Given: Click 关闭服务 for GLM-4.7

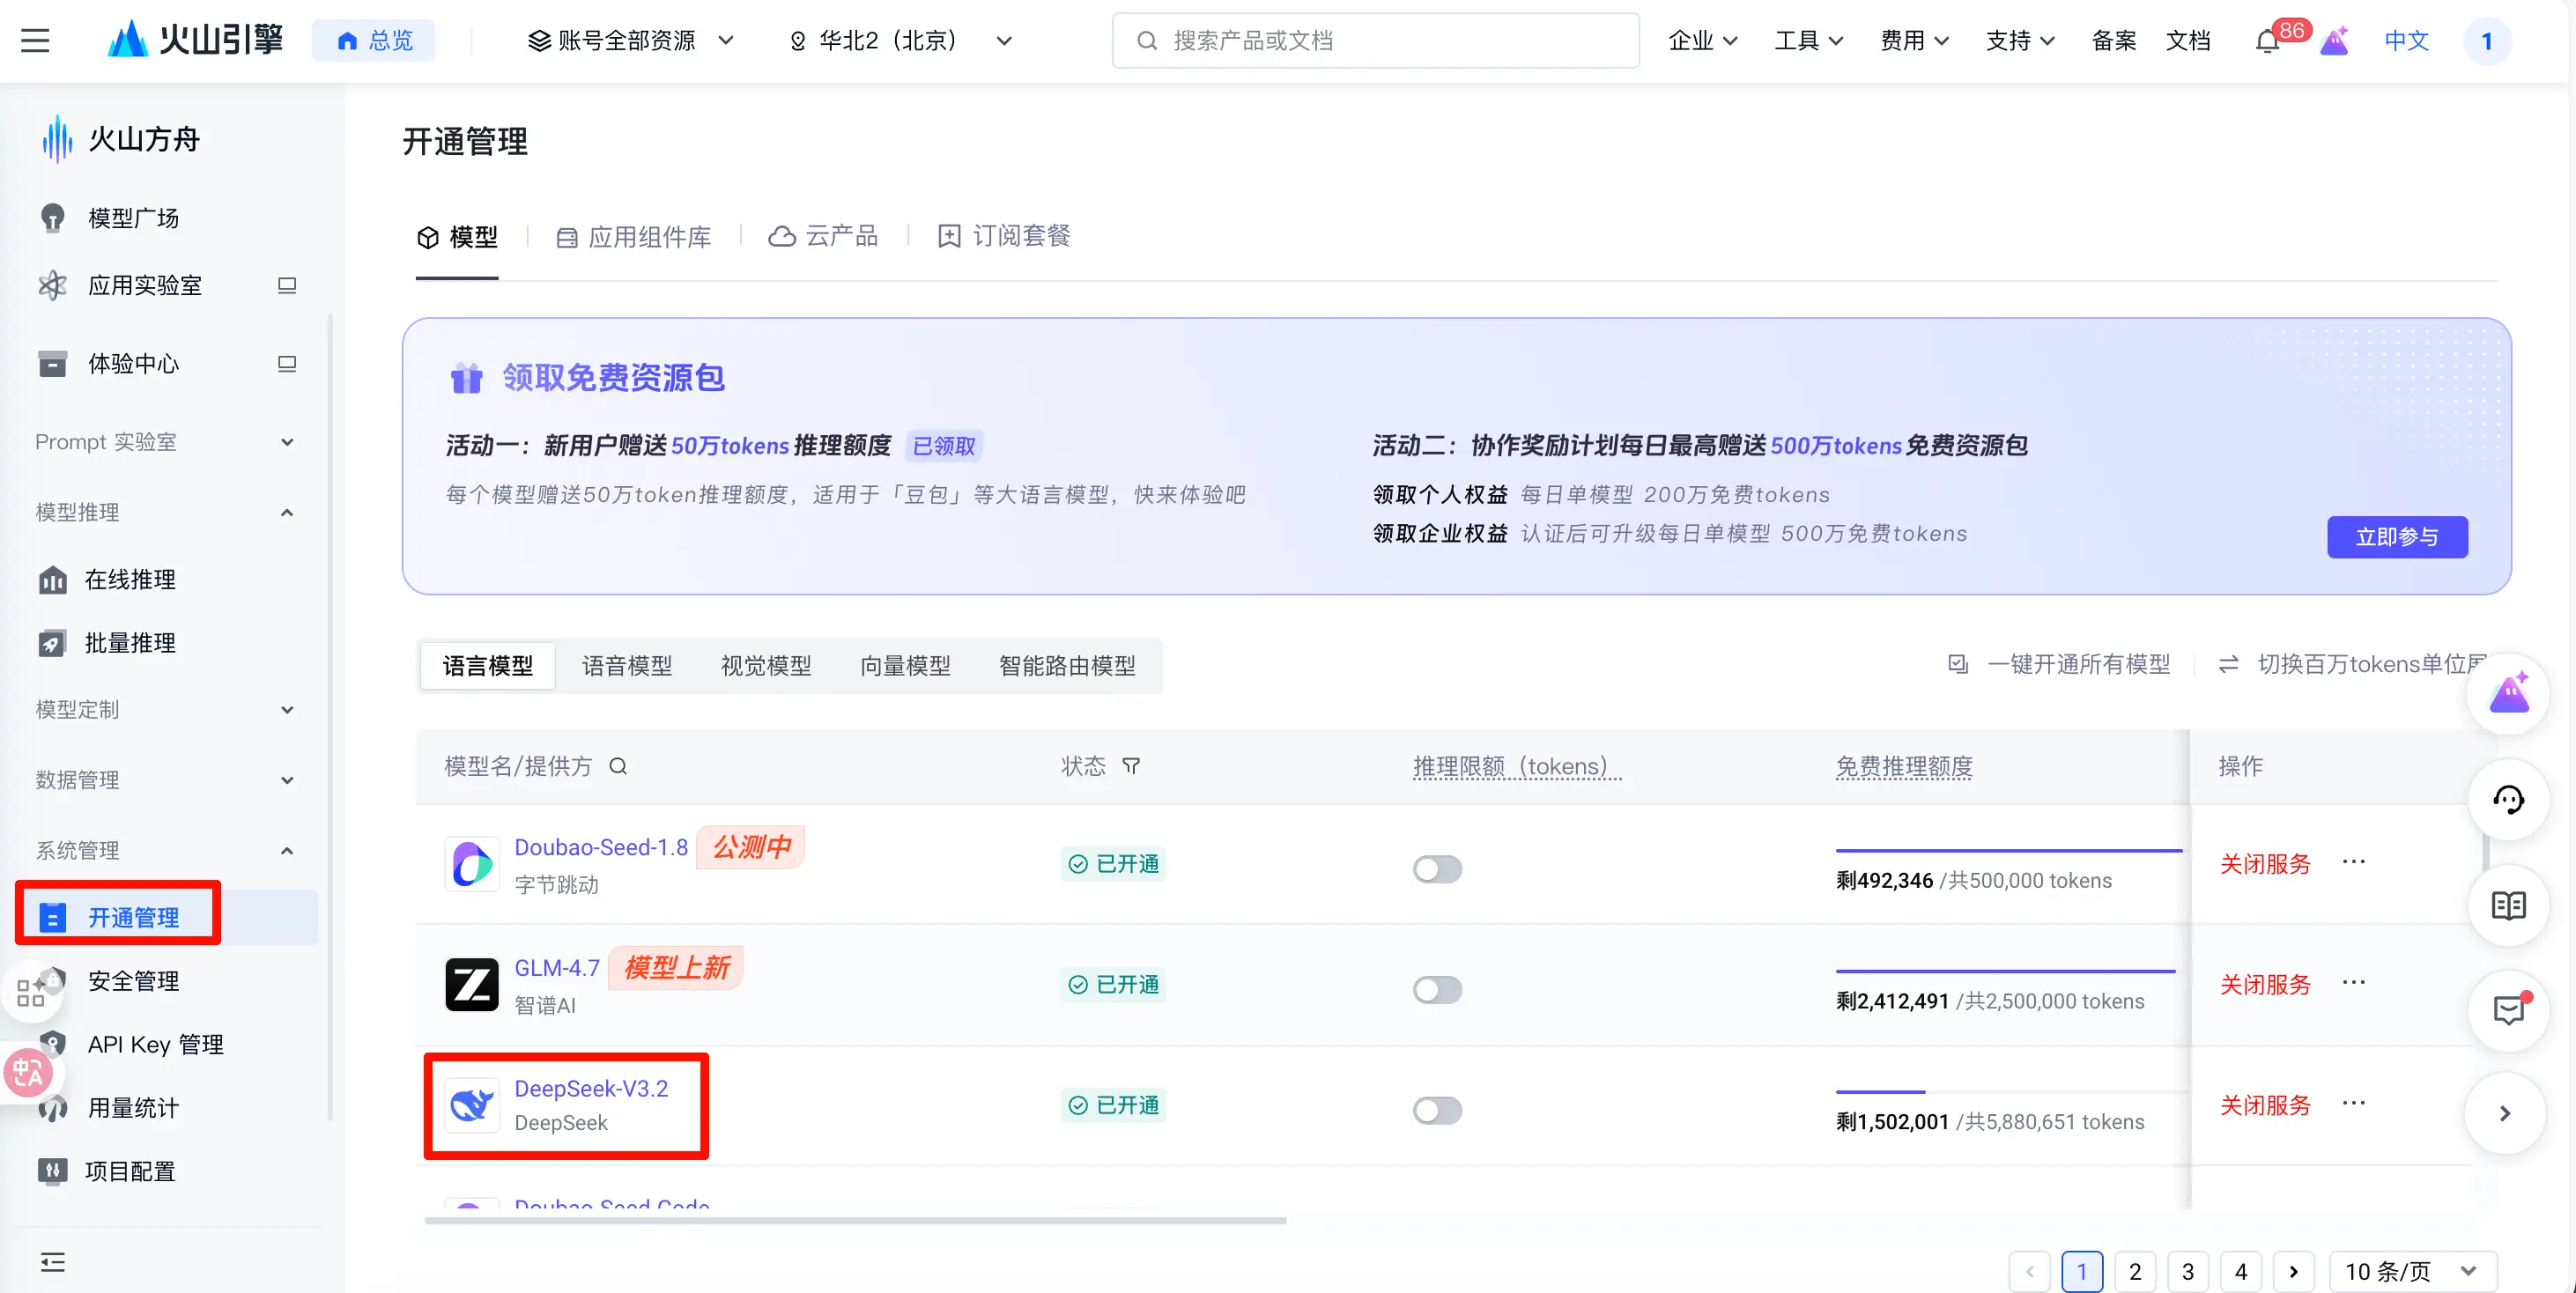Looking at the screenshot, I should (2265, 985).
